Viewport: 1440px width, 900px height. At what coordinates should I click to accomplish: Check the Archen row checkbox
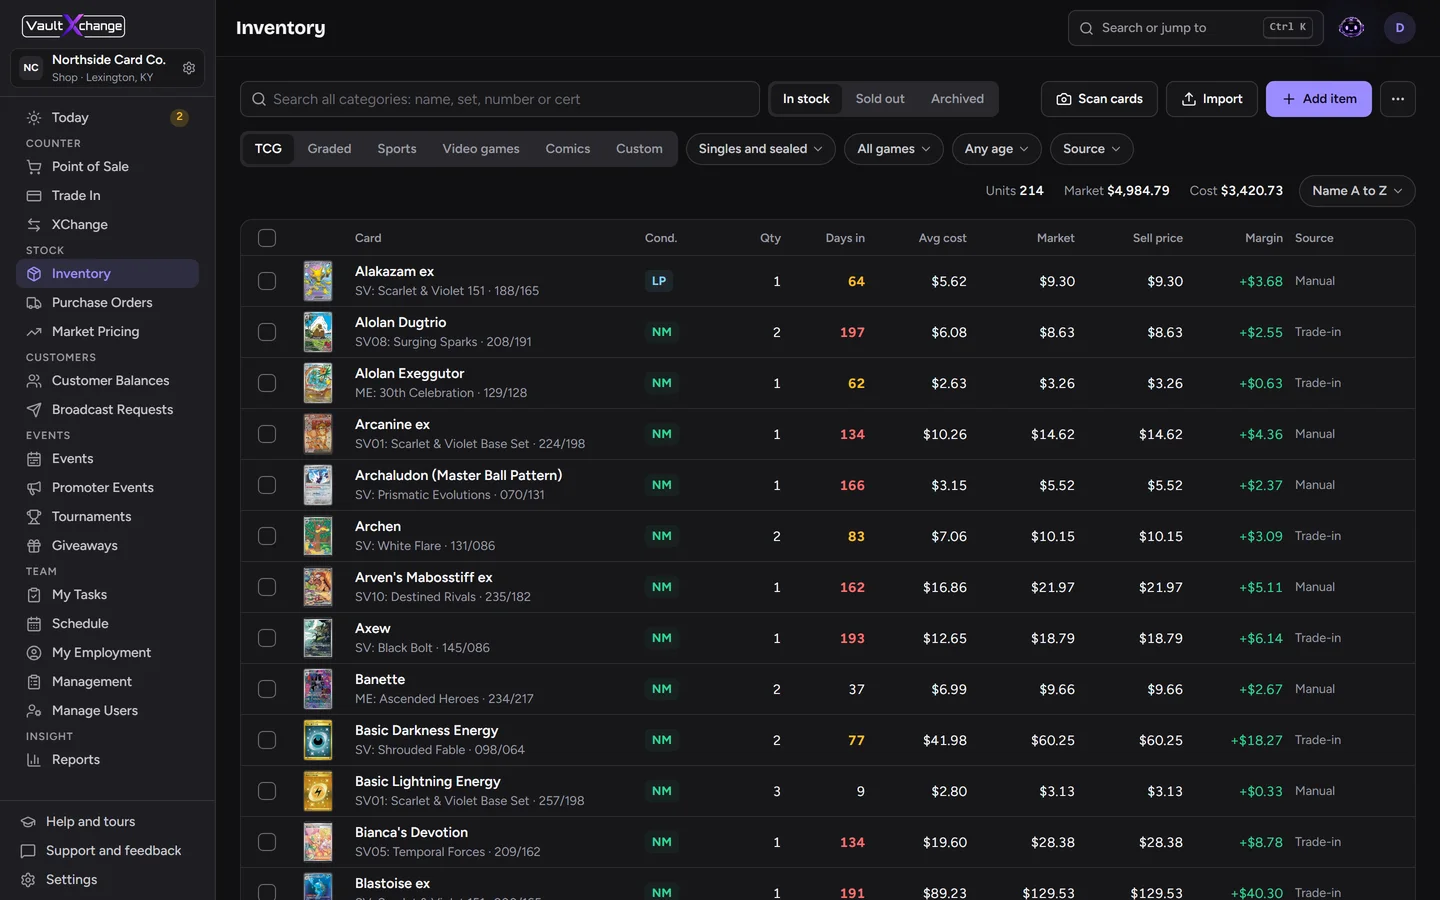click(267, 536)
